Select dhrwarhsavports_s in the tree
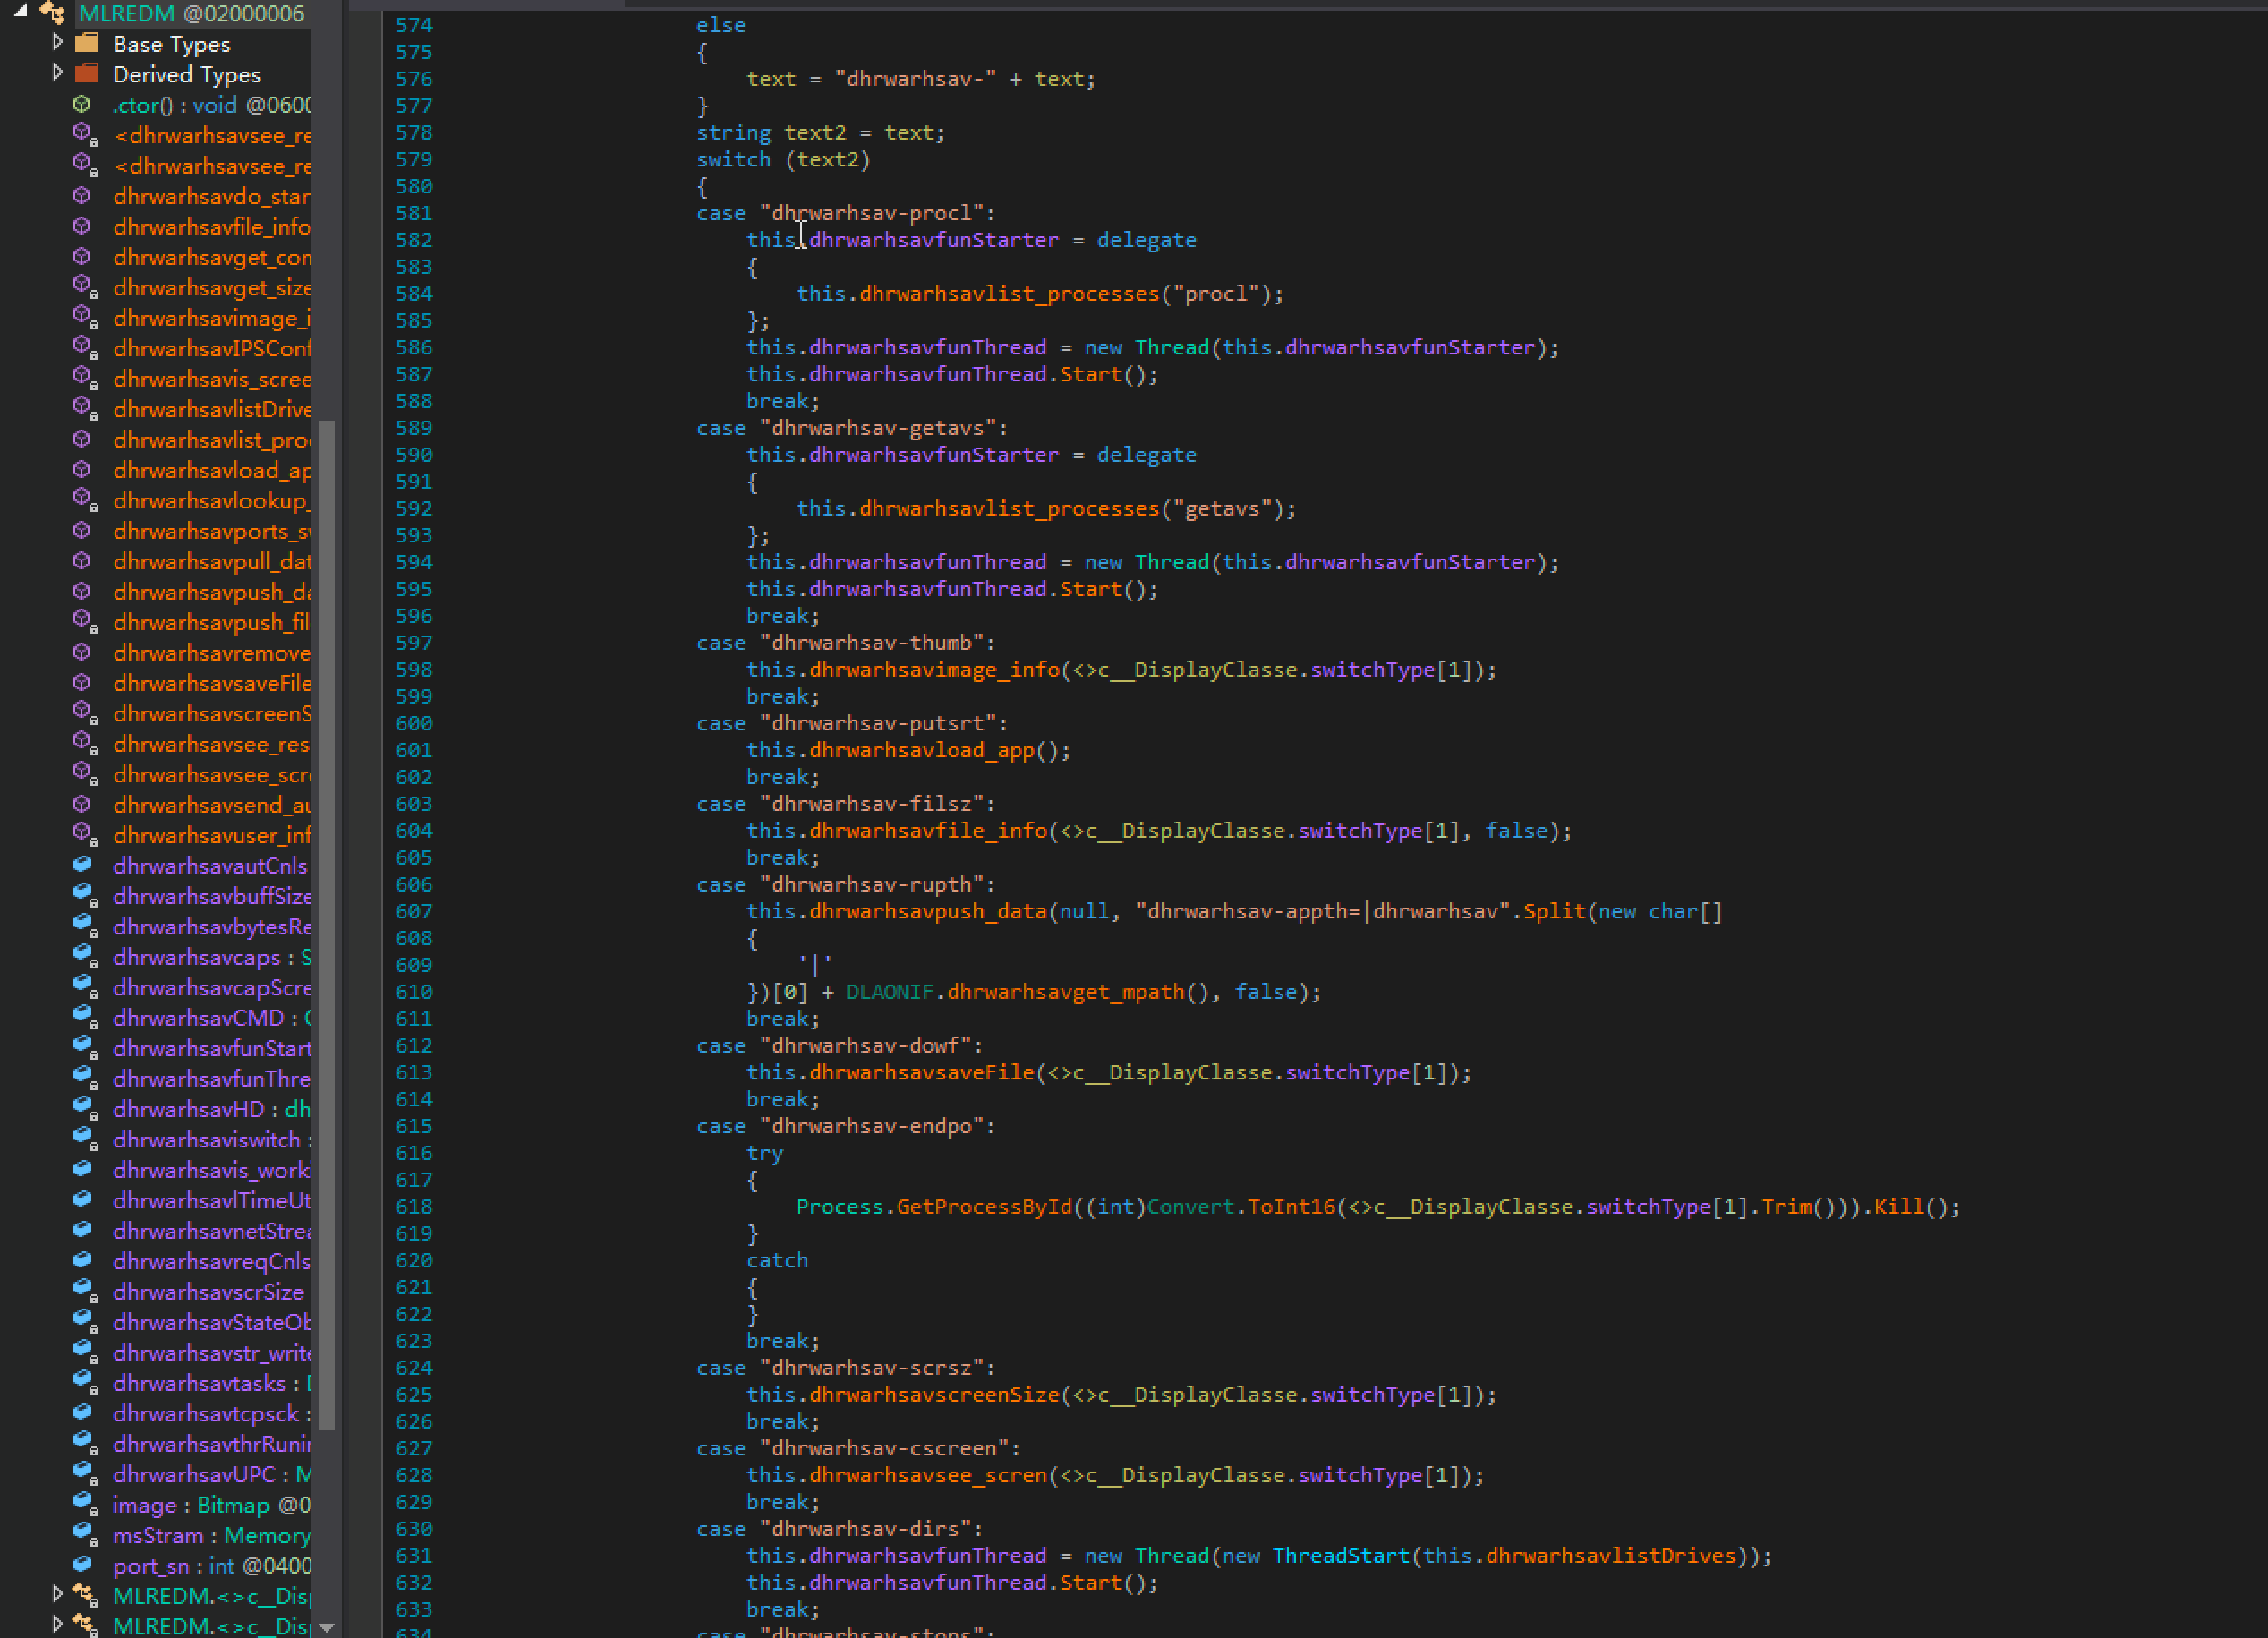The height and width of the screenshot is (1638, 2268). click(x=212, y=531)
